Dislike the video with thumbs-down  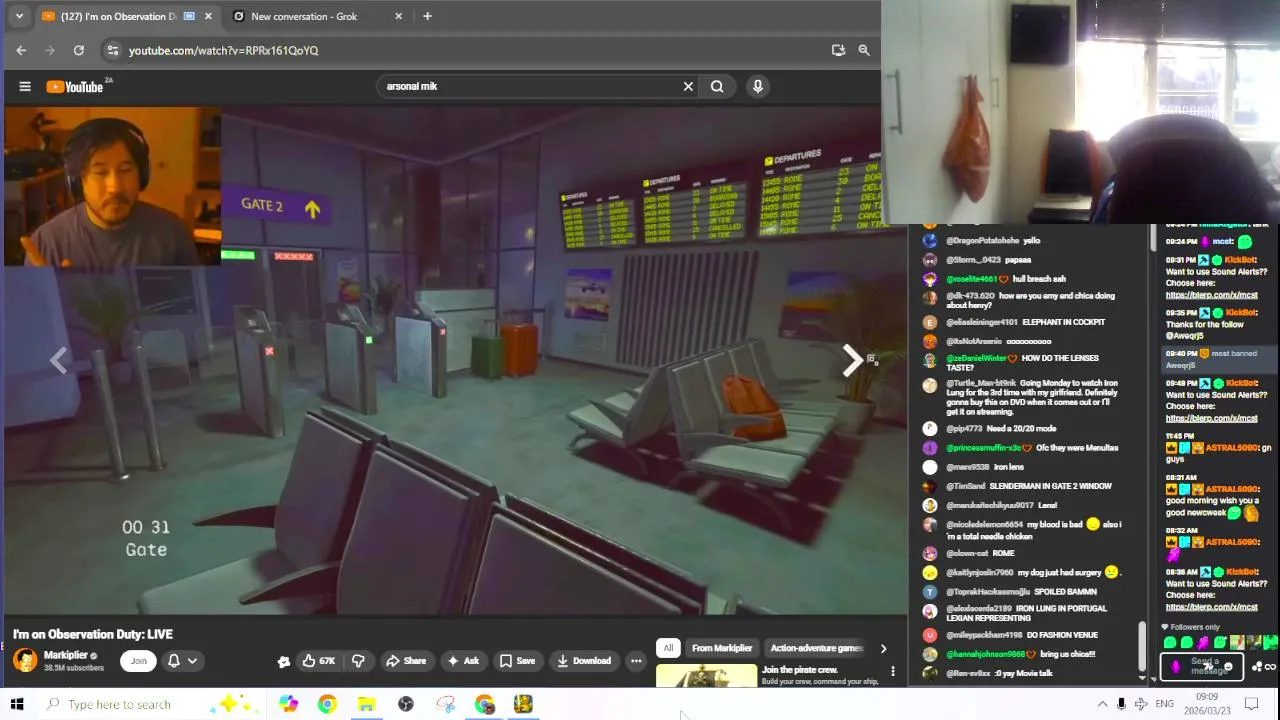pyautogui.click(x=358, y=661)
